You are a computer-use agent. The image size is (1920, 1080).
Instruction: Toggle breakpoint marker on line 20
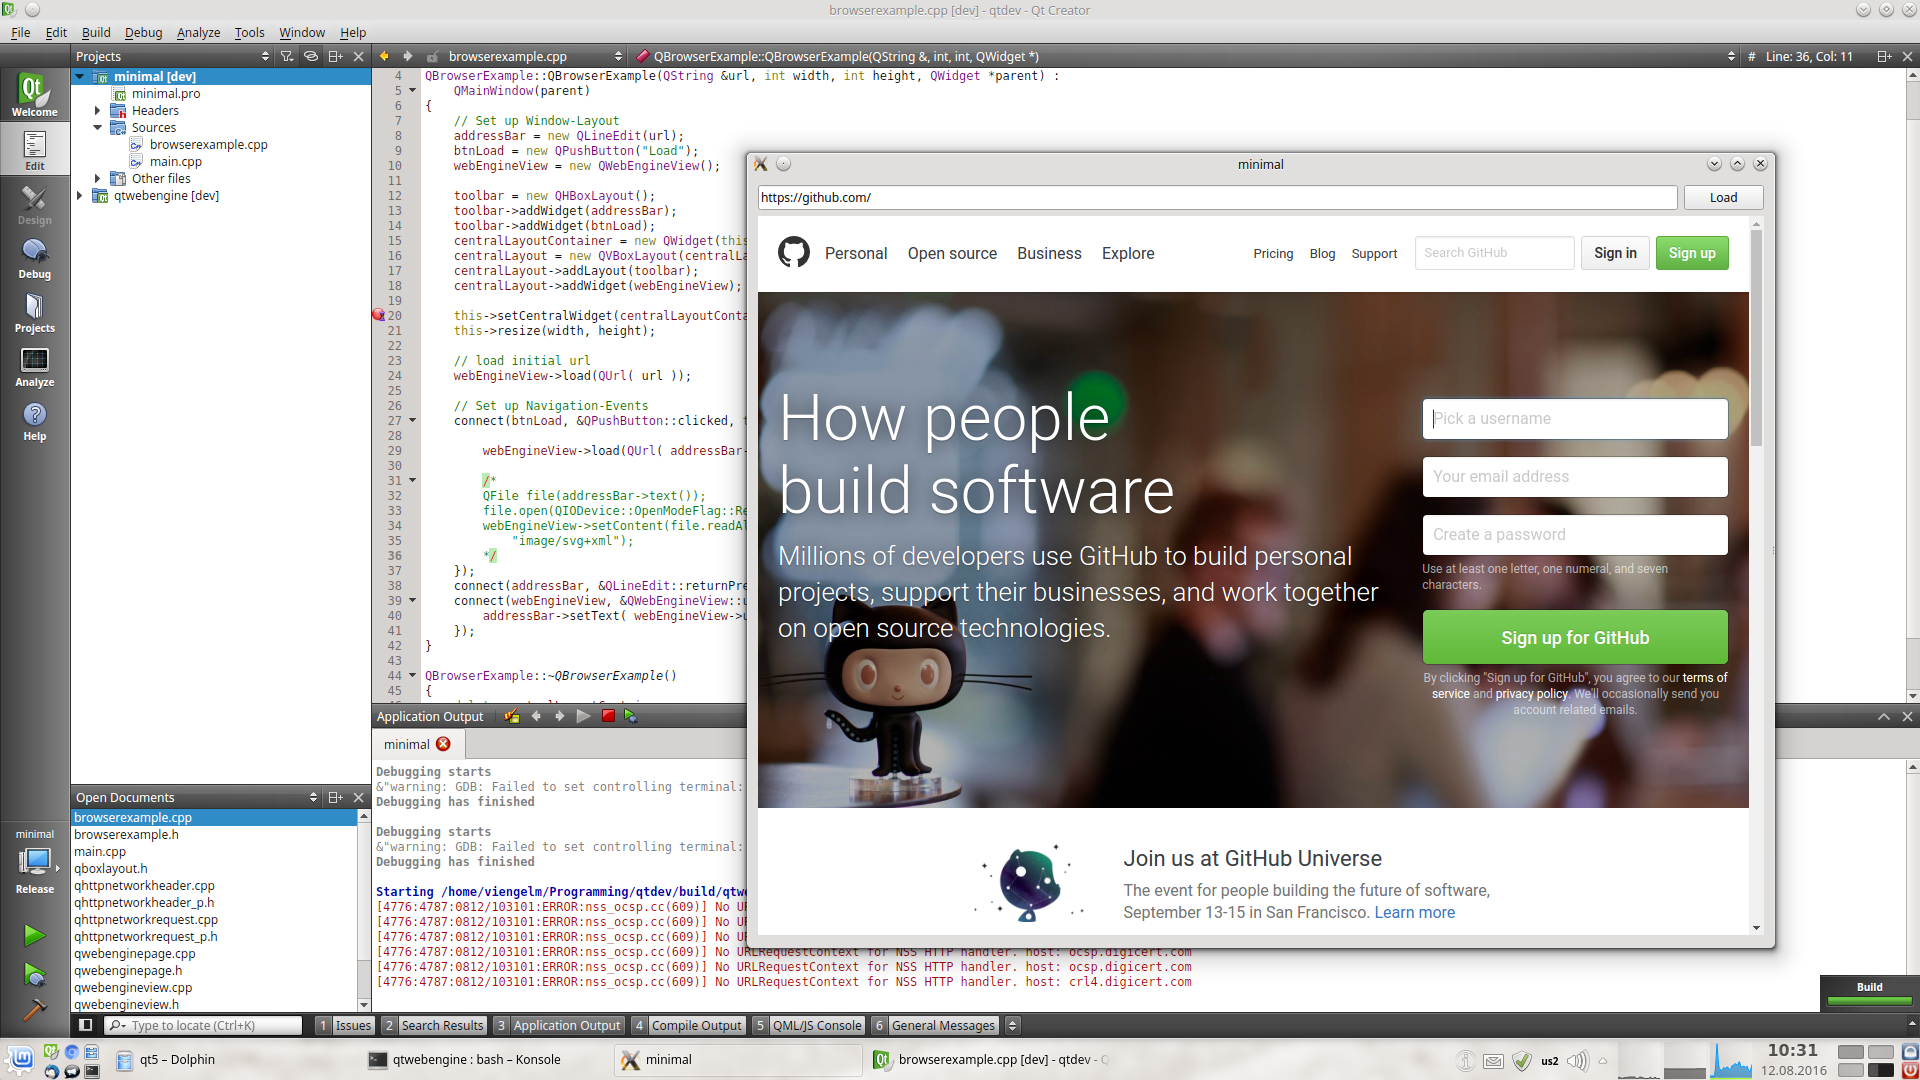(379, 315)
